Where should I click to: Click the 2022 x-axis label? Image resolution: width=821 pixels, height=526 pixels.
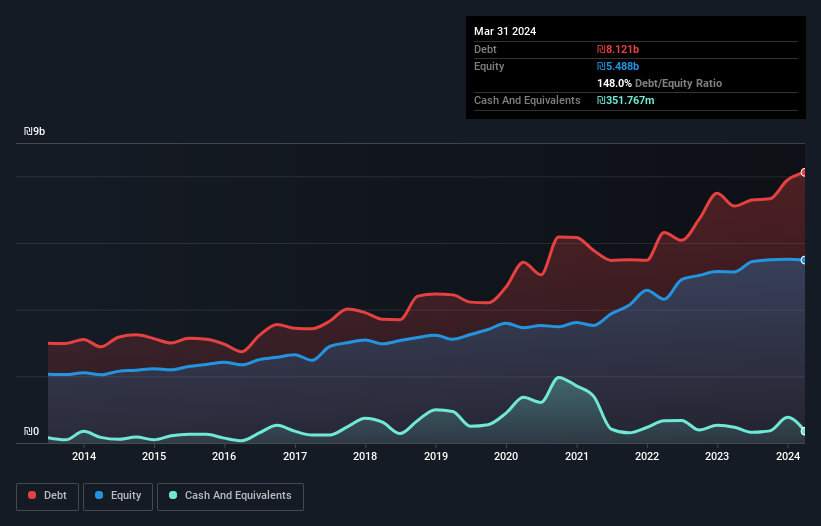(647, 456)
